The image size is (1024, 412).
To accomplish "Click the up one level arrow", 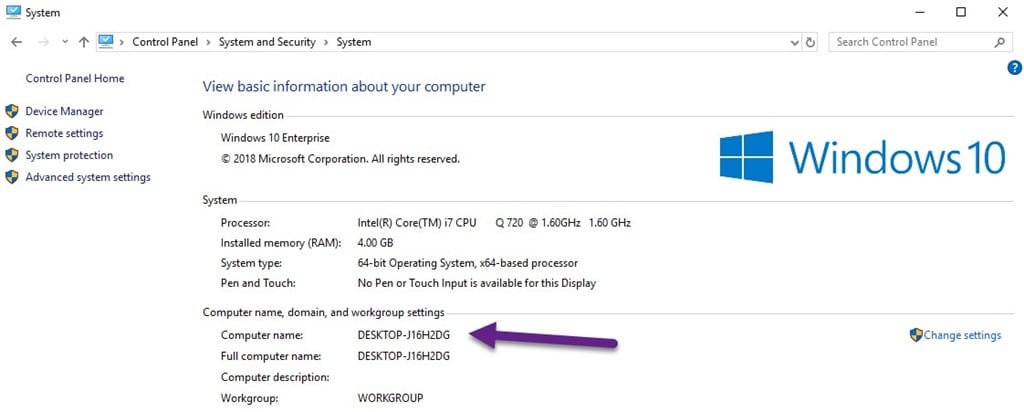I will coord(84,43).
